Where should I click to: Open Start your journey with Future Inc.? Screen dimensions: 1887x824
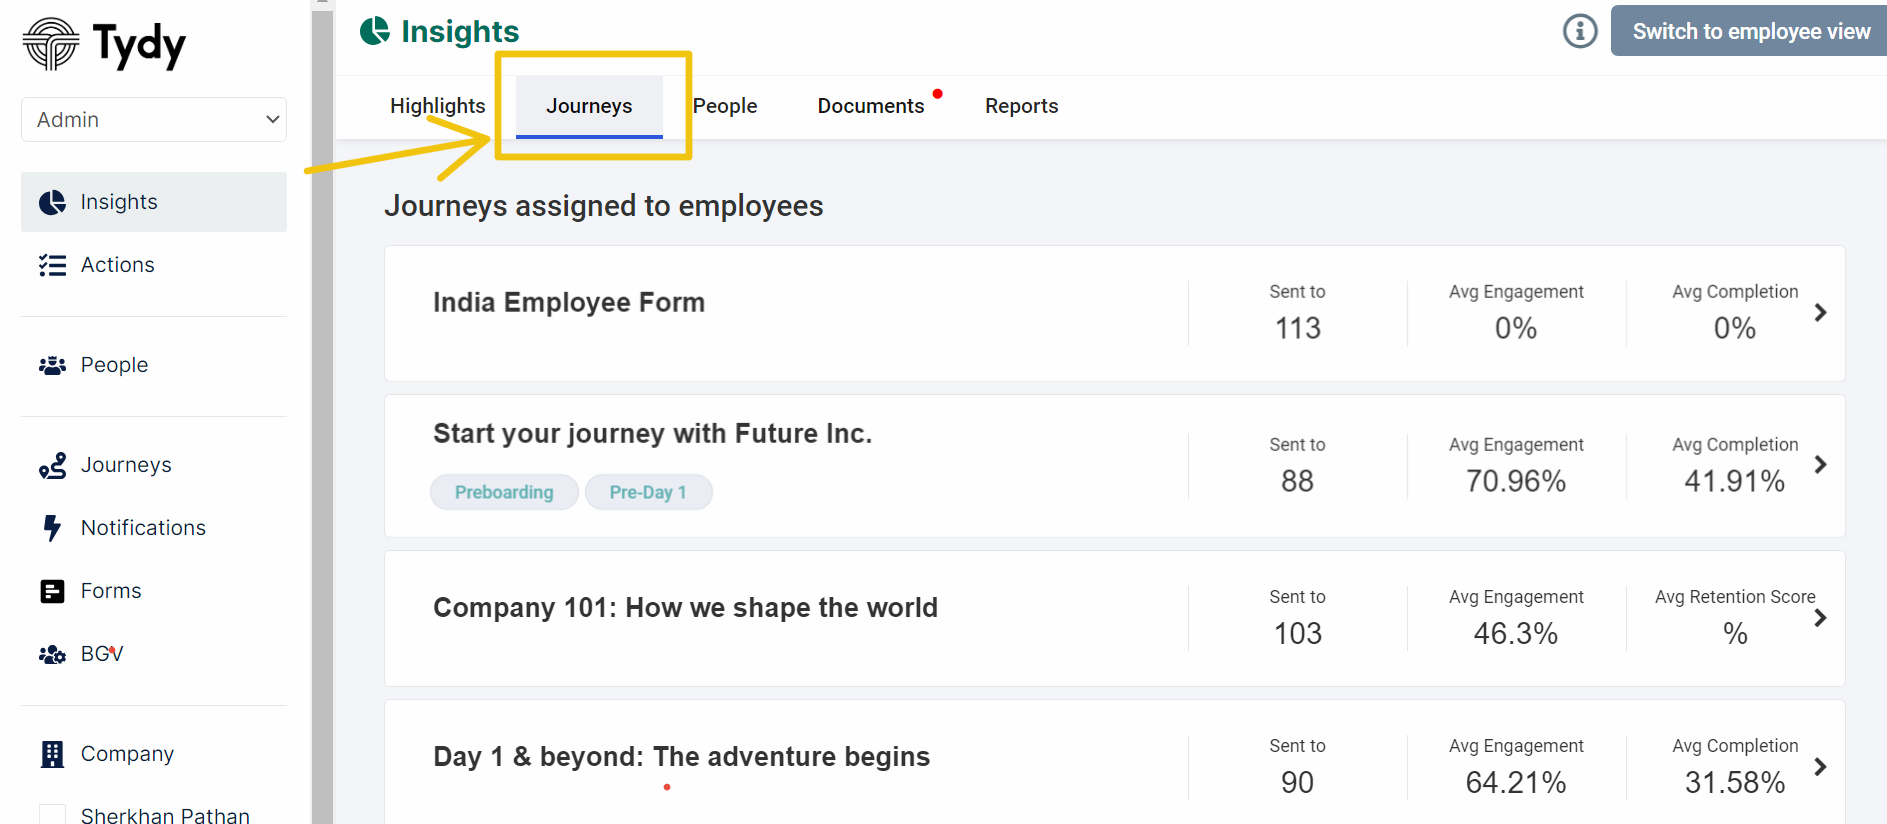pos(652,434)
